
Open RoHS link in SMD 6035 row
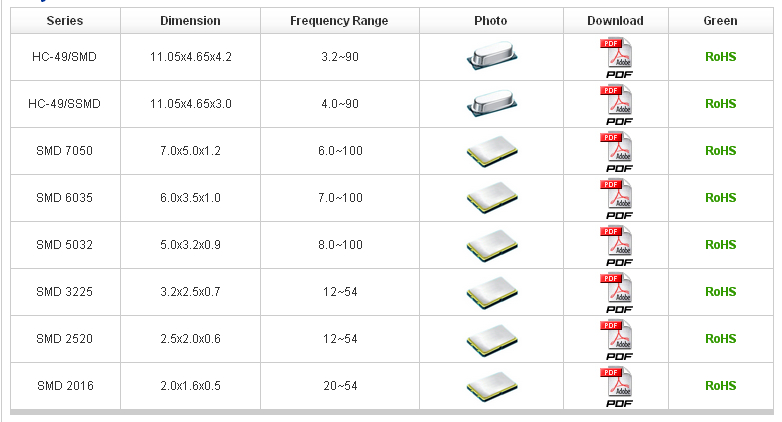pyautogui.click(x=720, y=198)
